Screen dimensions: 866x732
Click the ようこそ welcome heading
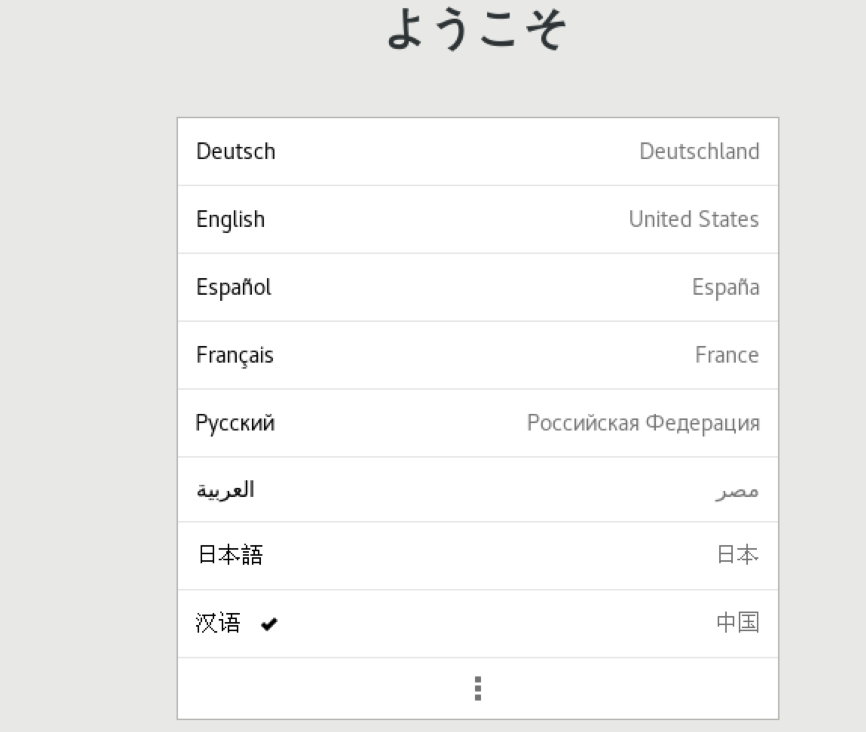pos(477,31)
